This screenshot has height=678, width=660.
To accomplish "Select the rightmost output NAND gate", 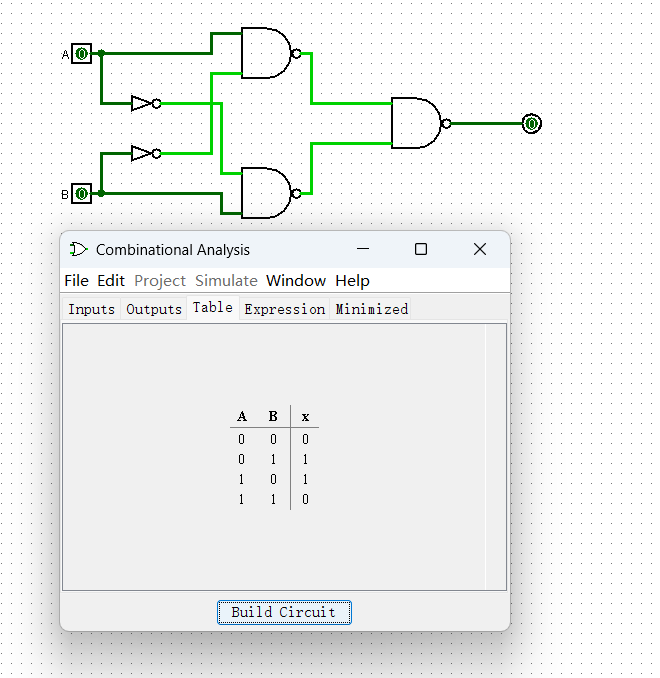I will (415, 123).
